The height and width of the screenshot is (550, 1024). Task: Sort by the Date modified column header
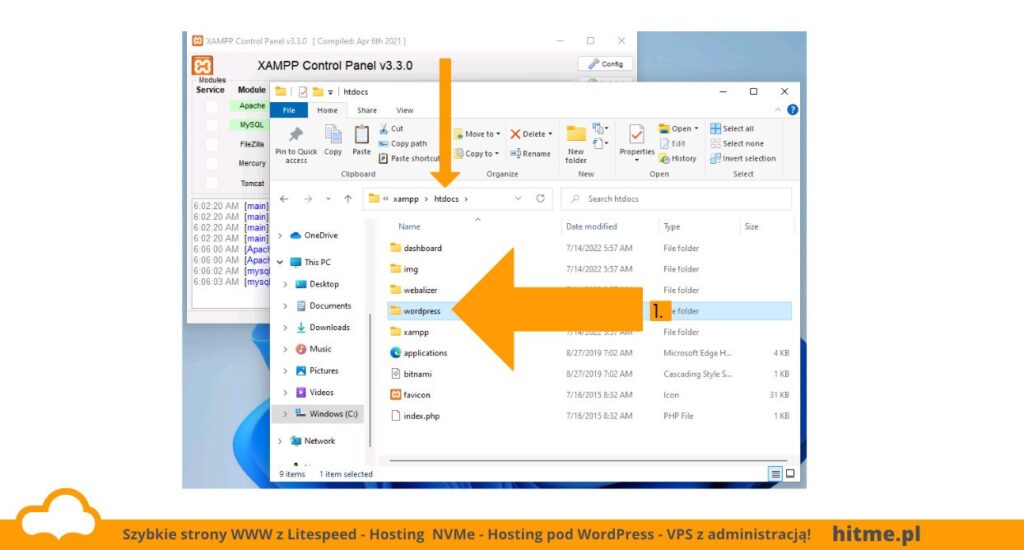pos(591,227)
